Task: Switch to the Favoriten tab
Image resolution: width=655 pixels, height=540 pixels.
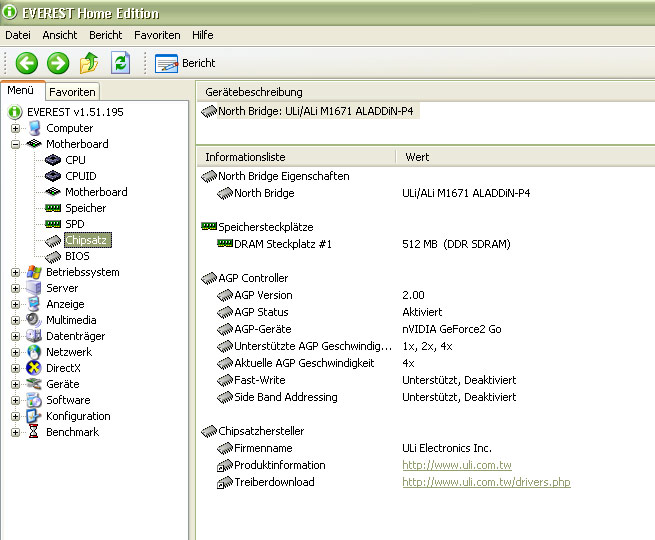Action: click(72, 92)
